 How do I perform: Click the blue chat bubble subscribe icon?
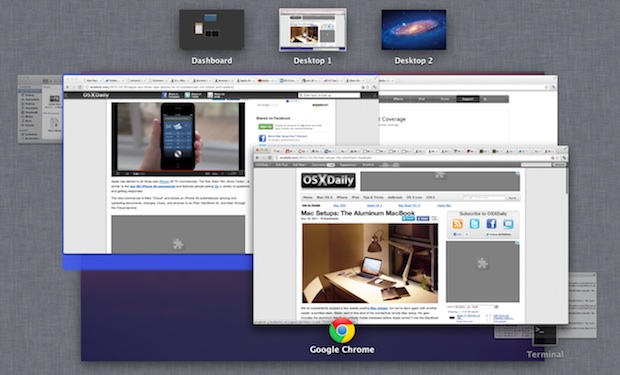508,224
